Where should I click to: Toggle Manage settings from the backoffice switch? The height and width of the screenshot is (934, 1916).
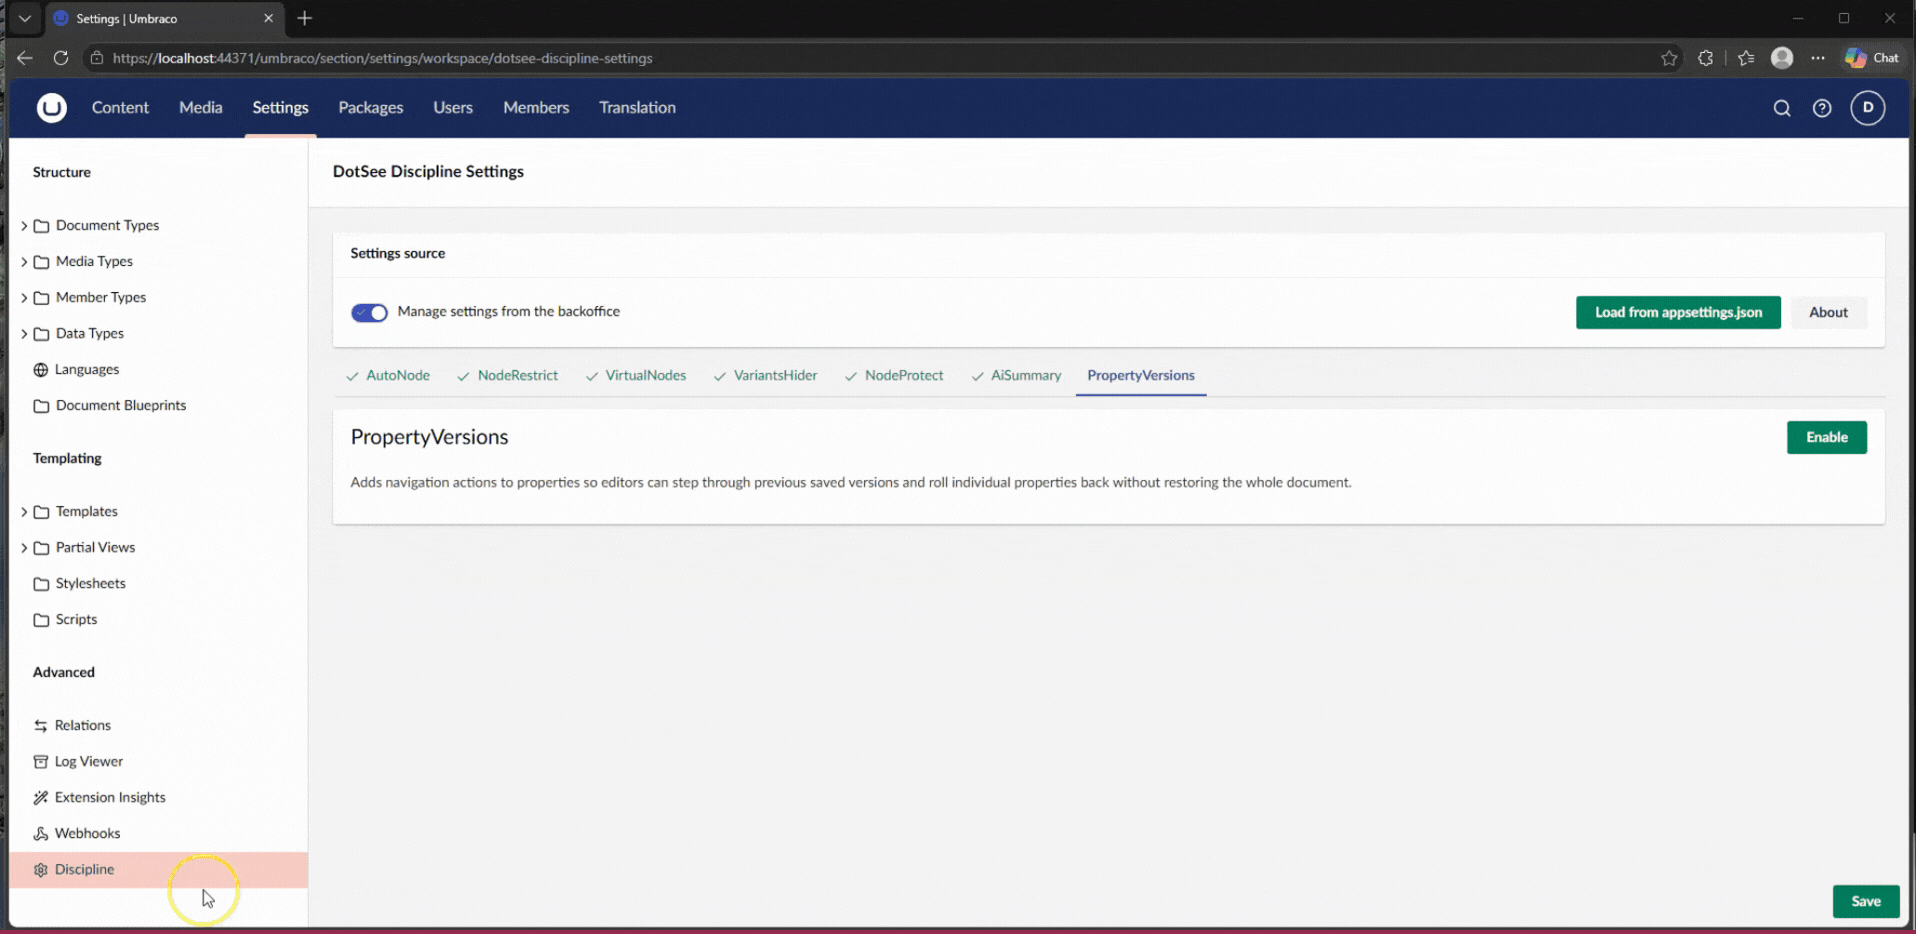point(369,313)
